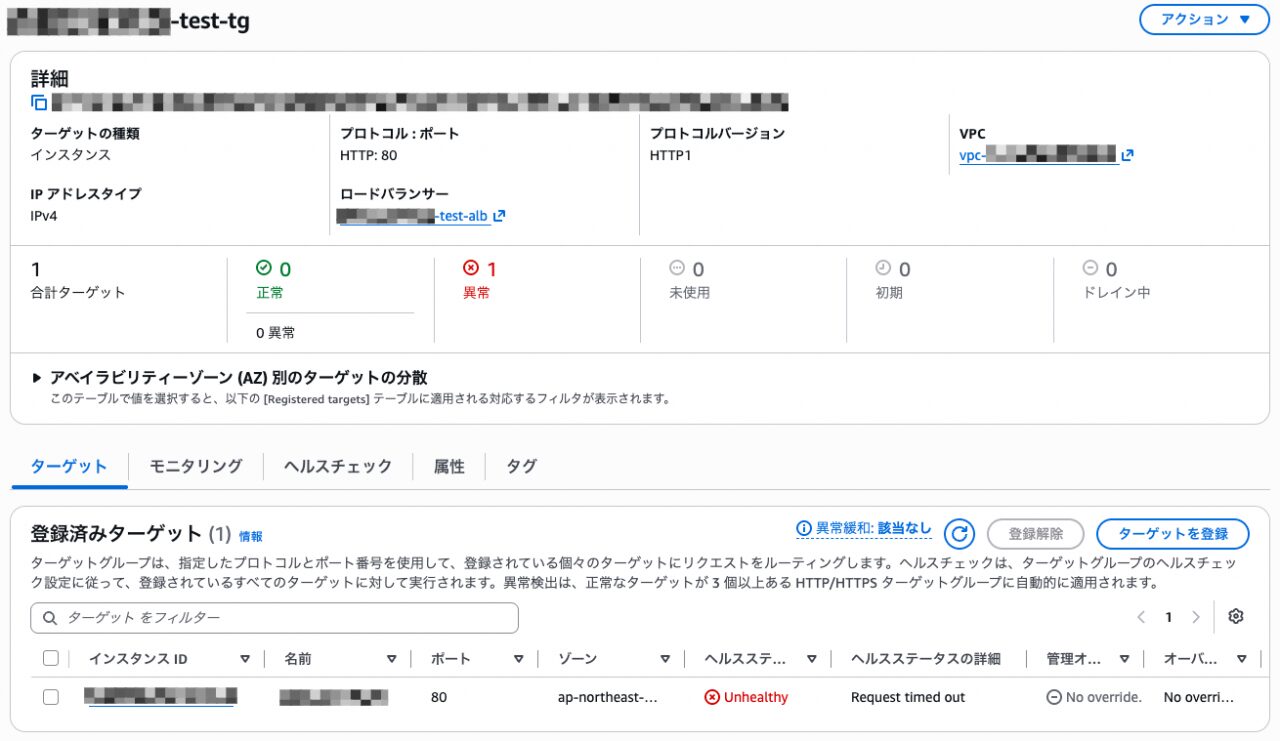
Task: Click the 異常緩和: 該当なし link
Action: 873,528
